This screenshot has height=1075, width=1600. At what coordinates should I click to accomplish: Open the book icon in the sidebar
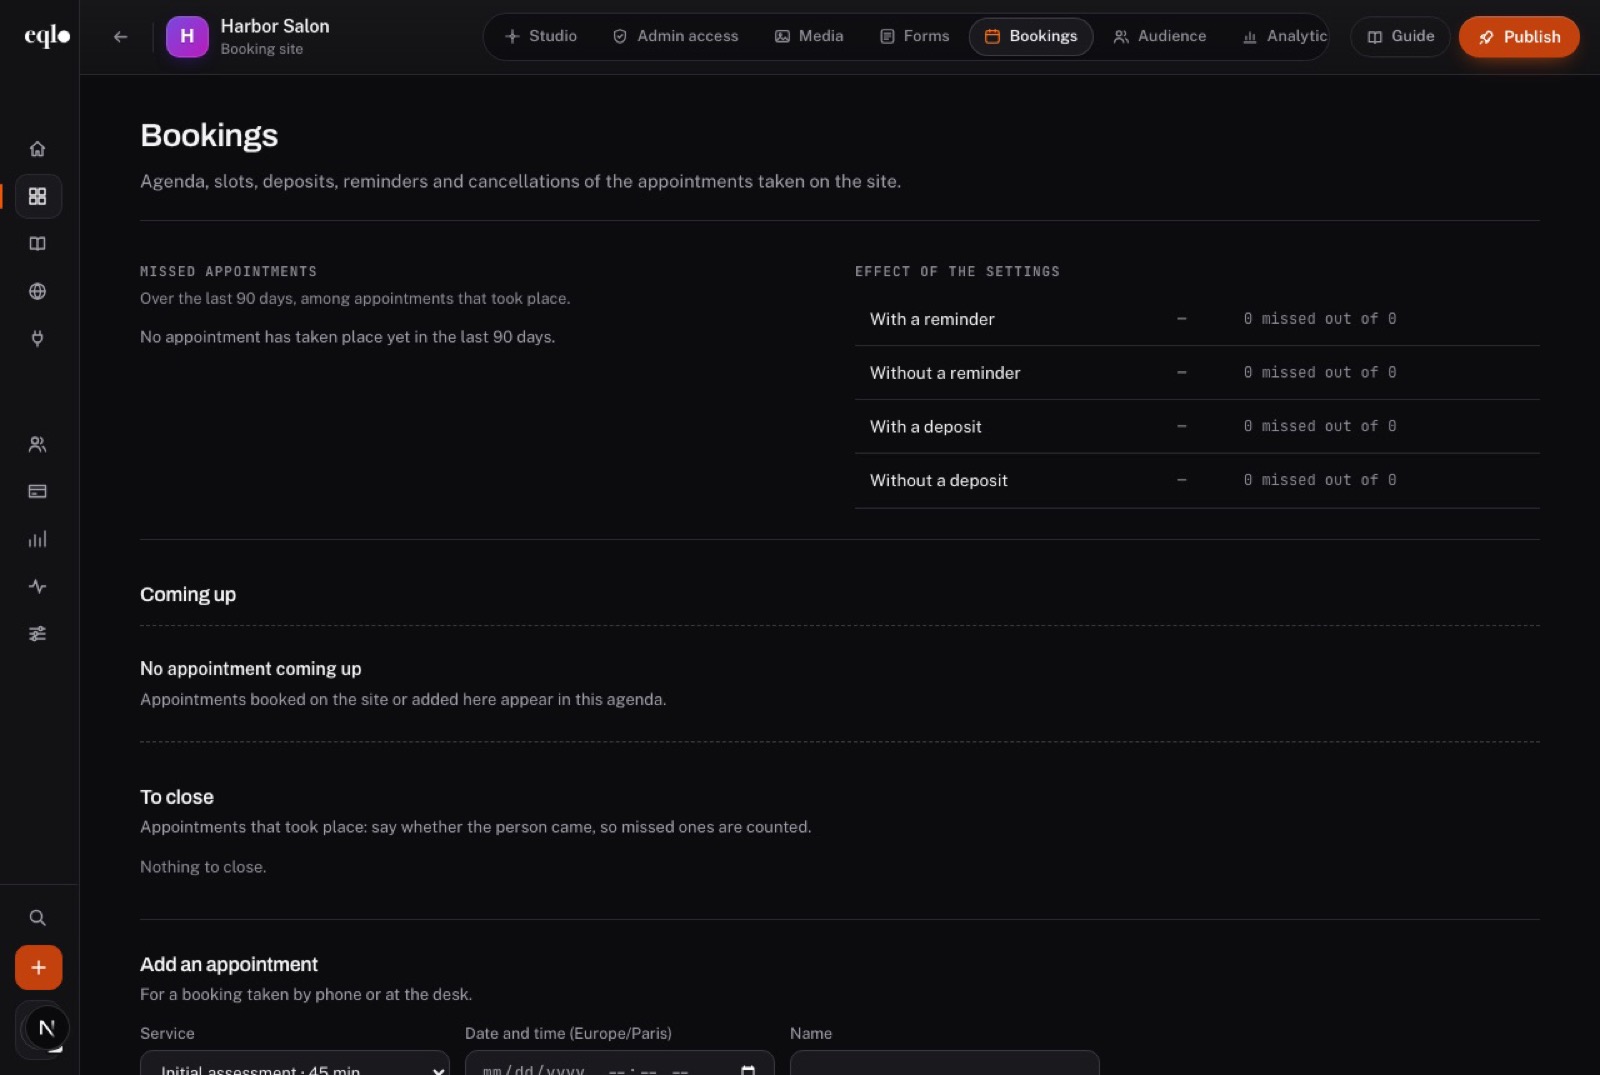point(38,244)
